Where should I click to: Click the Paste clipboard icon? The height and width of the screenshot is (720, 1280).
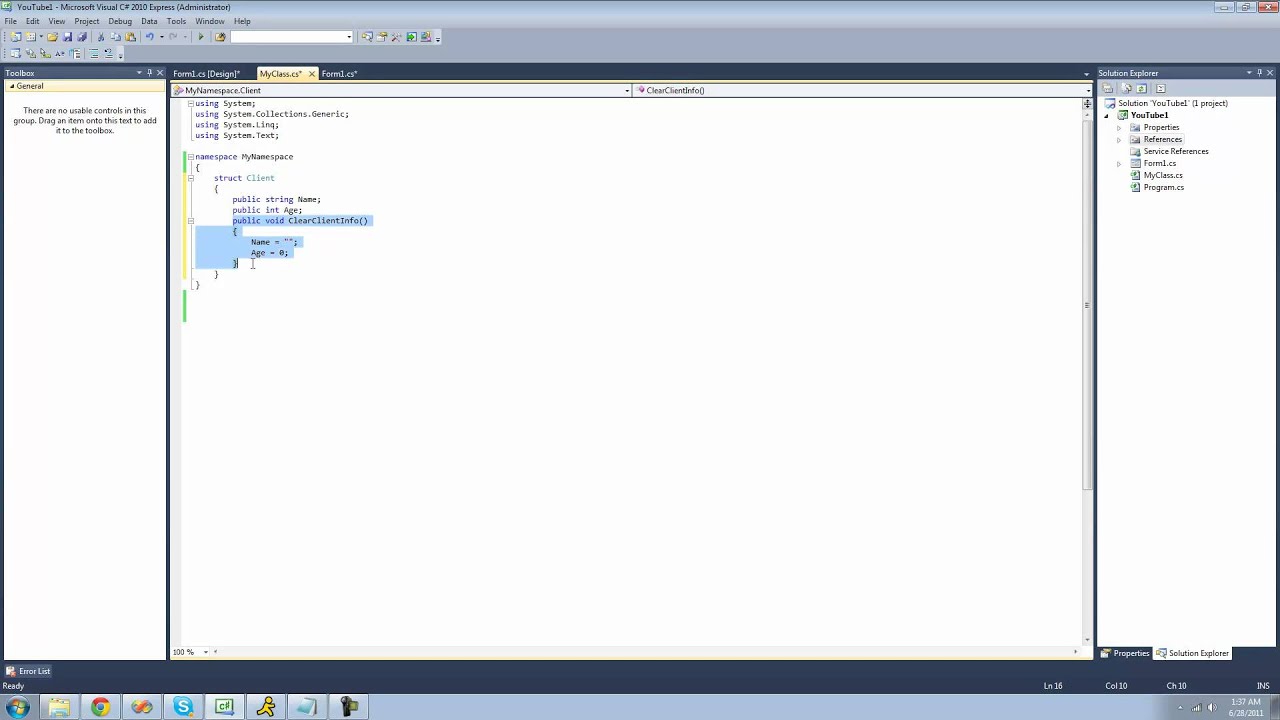point(130,37)
